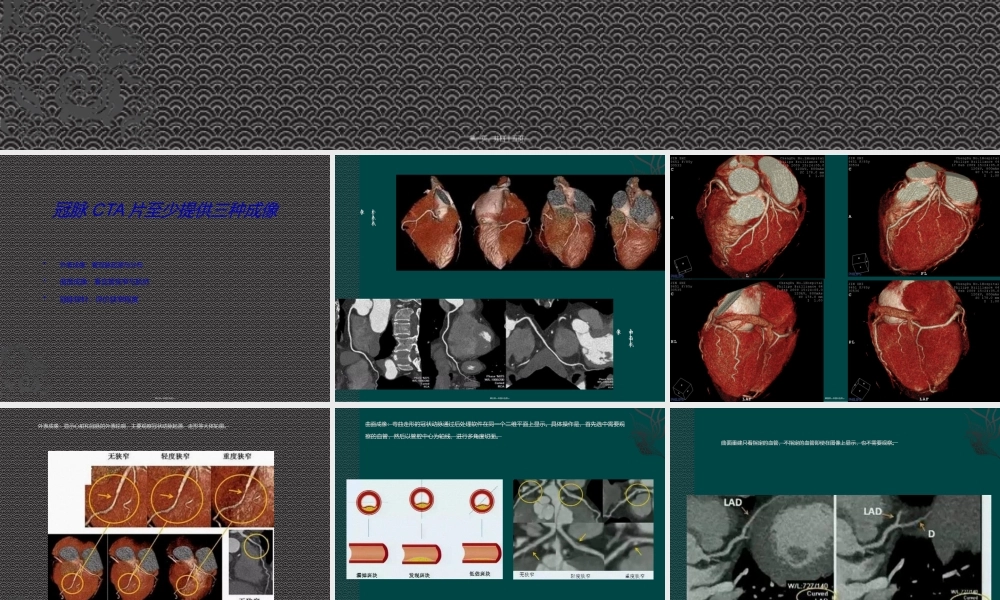Open the row of four heart models image
The image size is (1000, 600).
click(530, 222)
